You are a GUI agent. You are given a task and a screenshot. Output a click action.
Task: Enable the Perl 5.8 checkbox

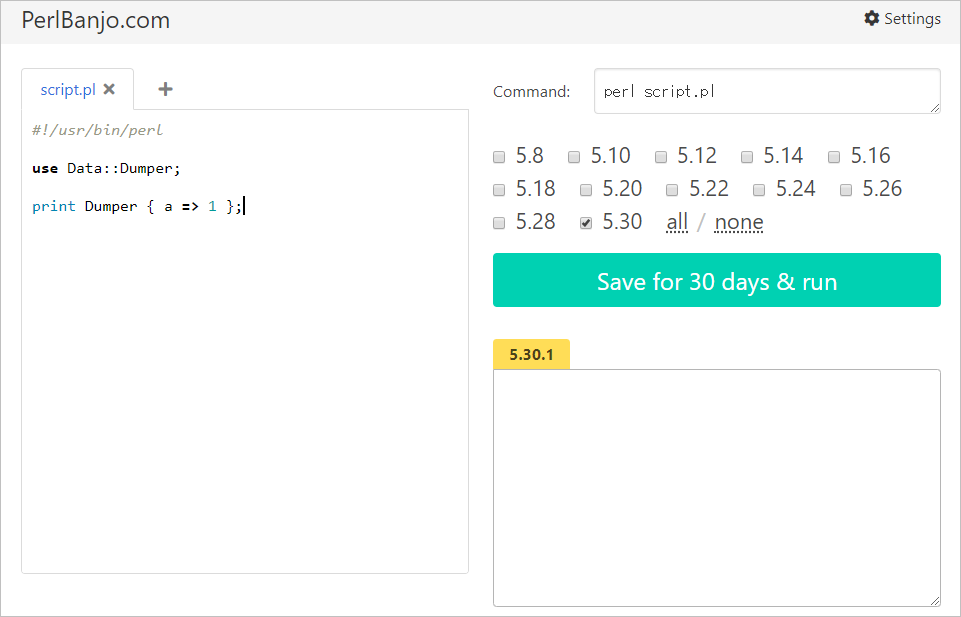pos(500,157)
